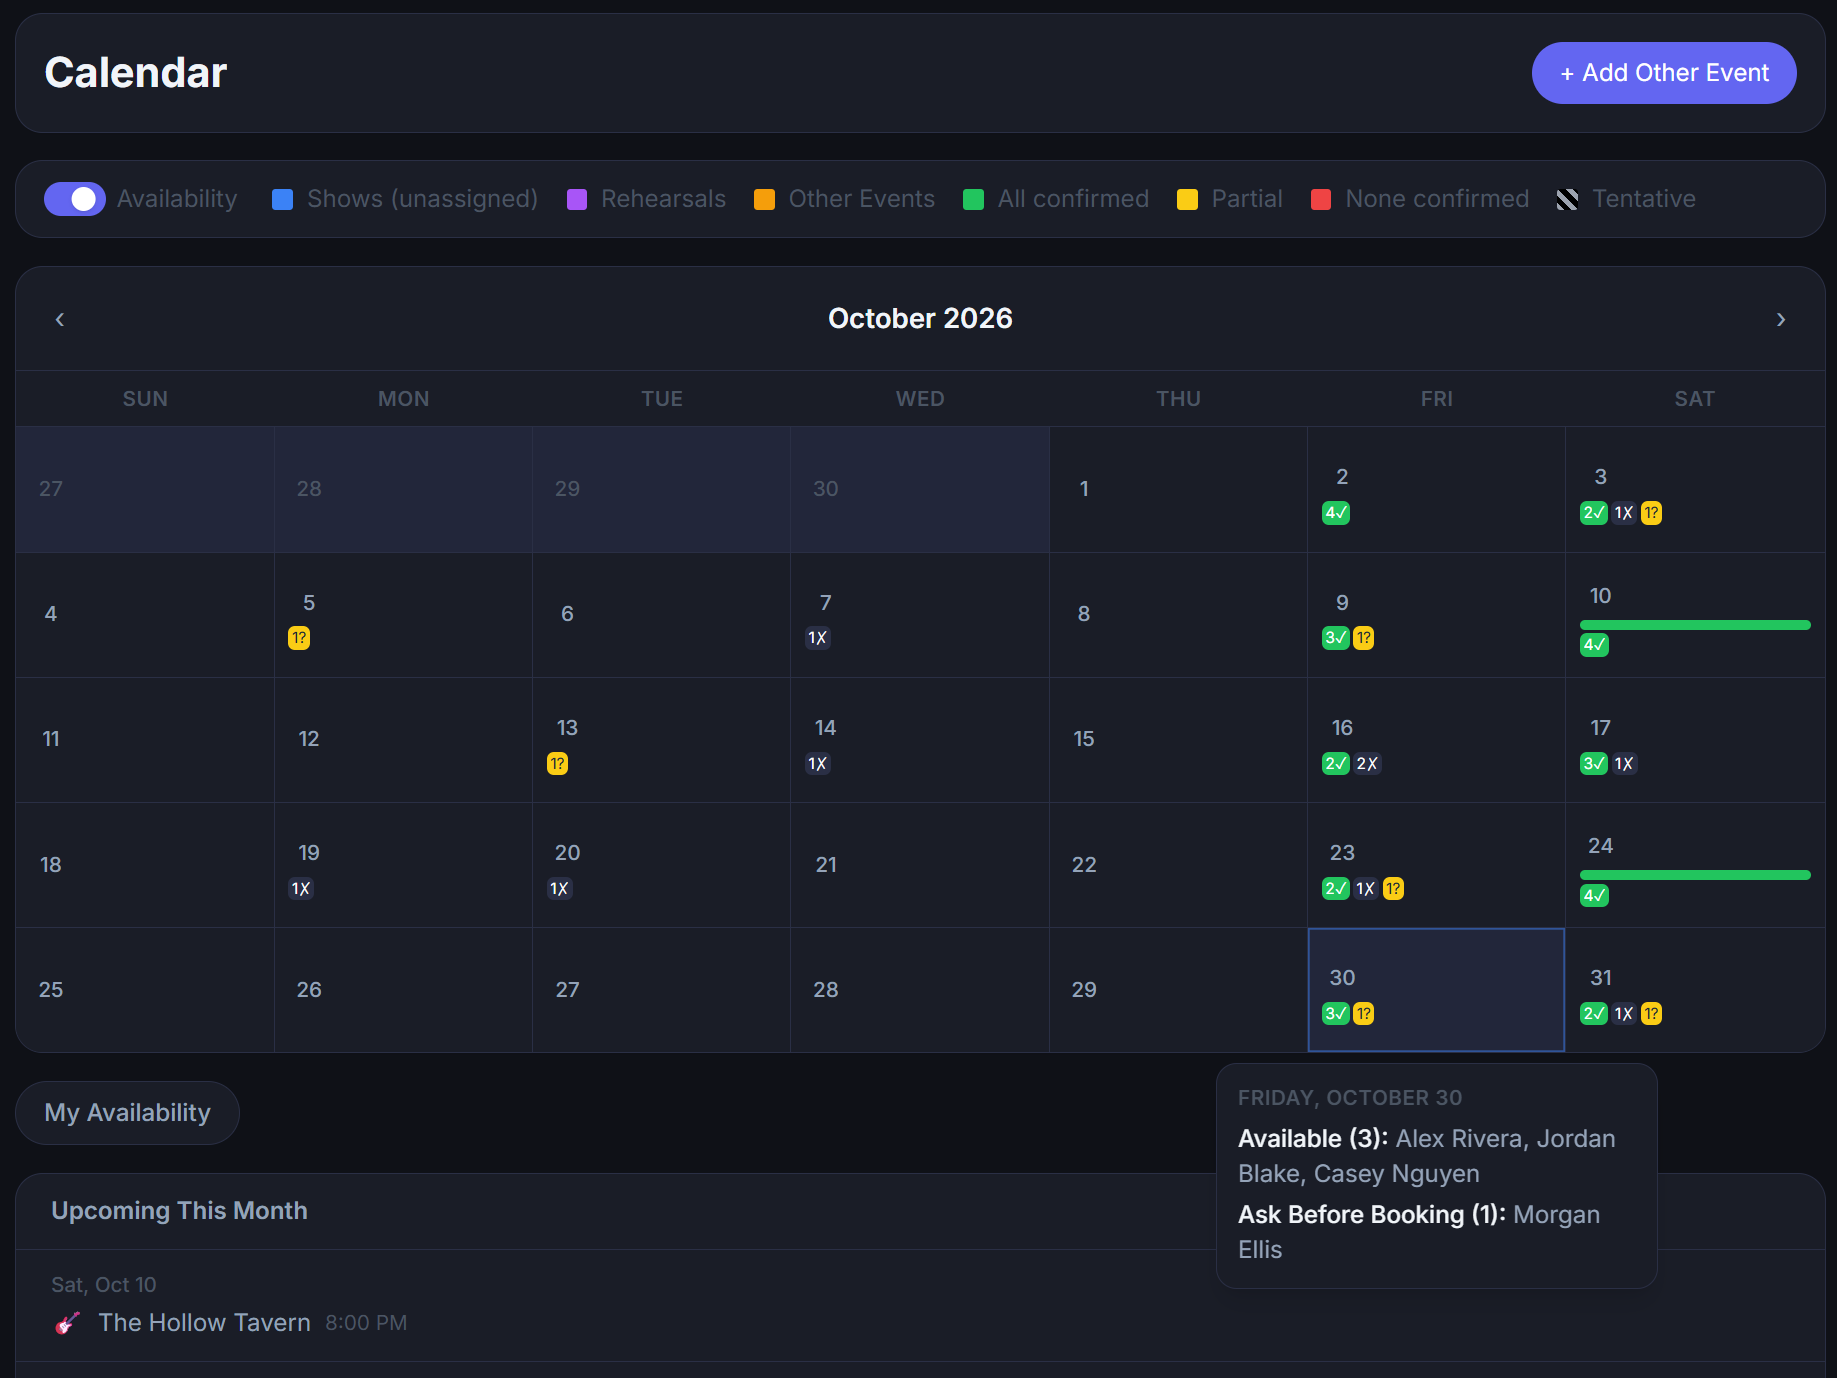Click the 4✓ badge on October 10
The image size is (1837, 1378).
tap(1594, 645)
